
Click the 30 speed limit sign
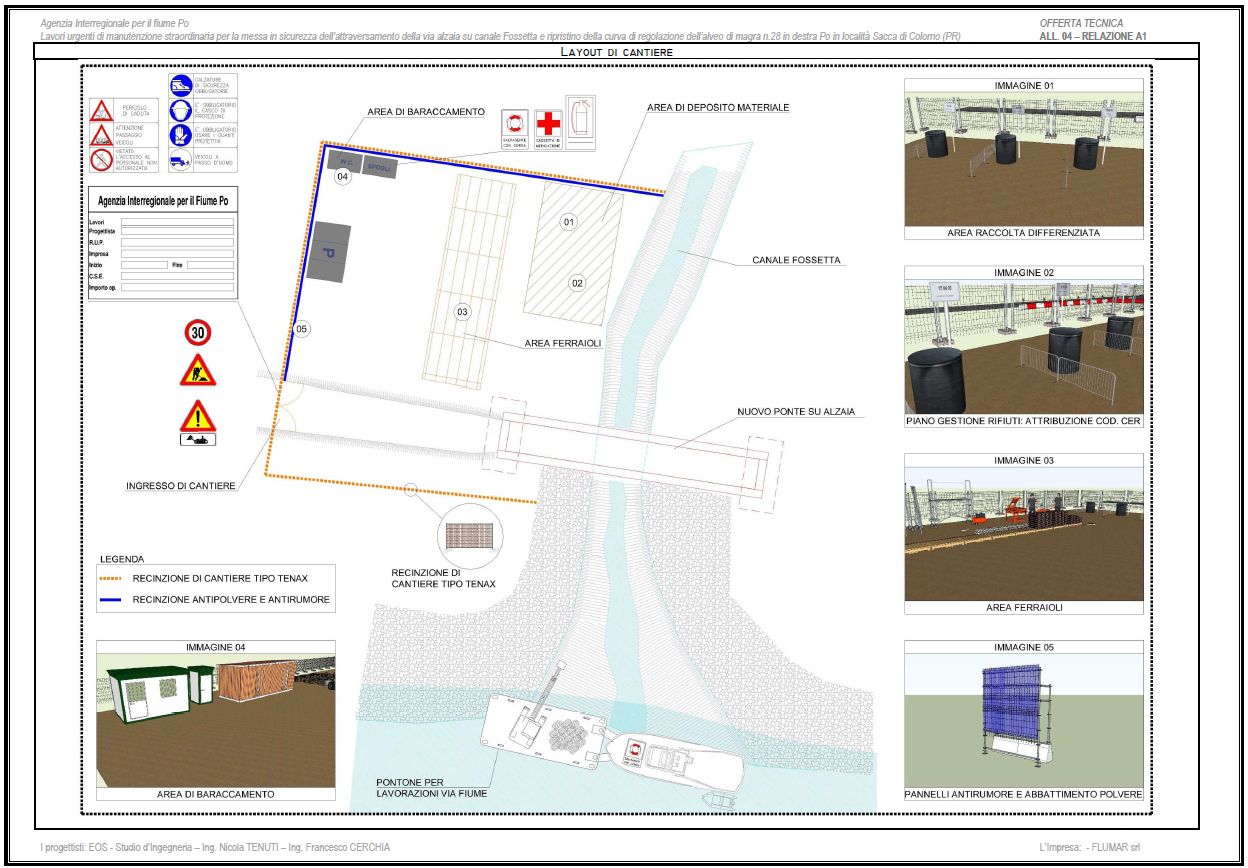click(197, 332)
